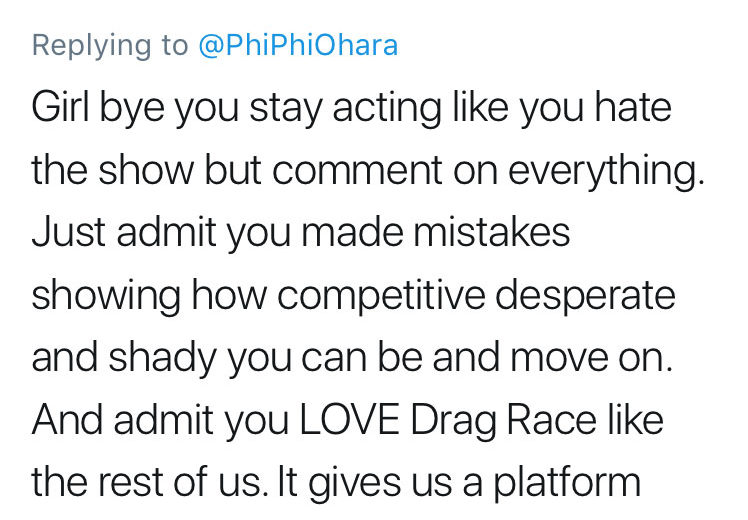Click the phrase 'Drag Race' in tweet
This screenshot has width=748, height=520.
coord(503,422)
